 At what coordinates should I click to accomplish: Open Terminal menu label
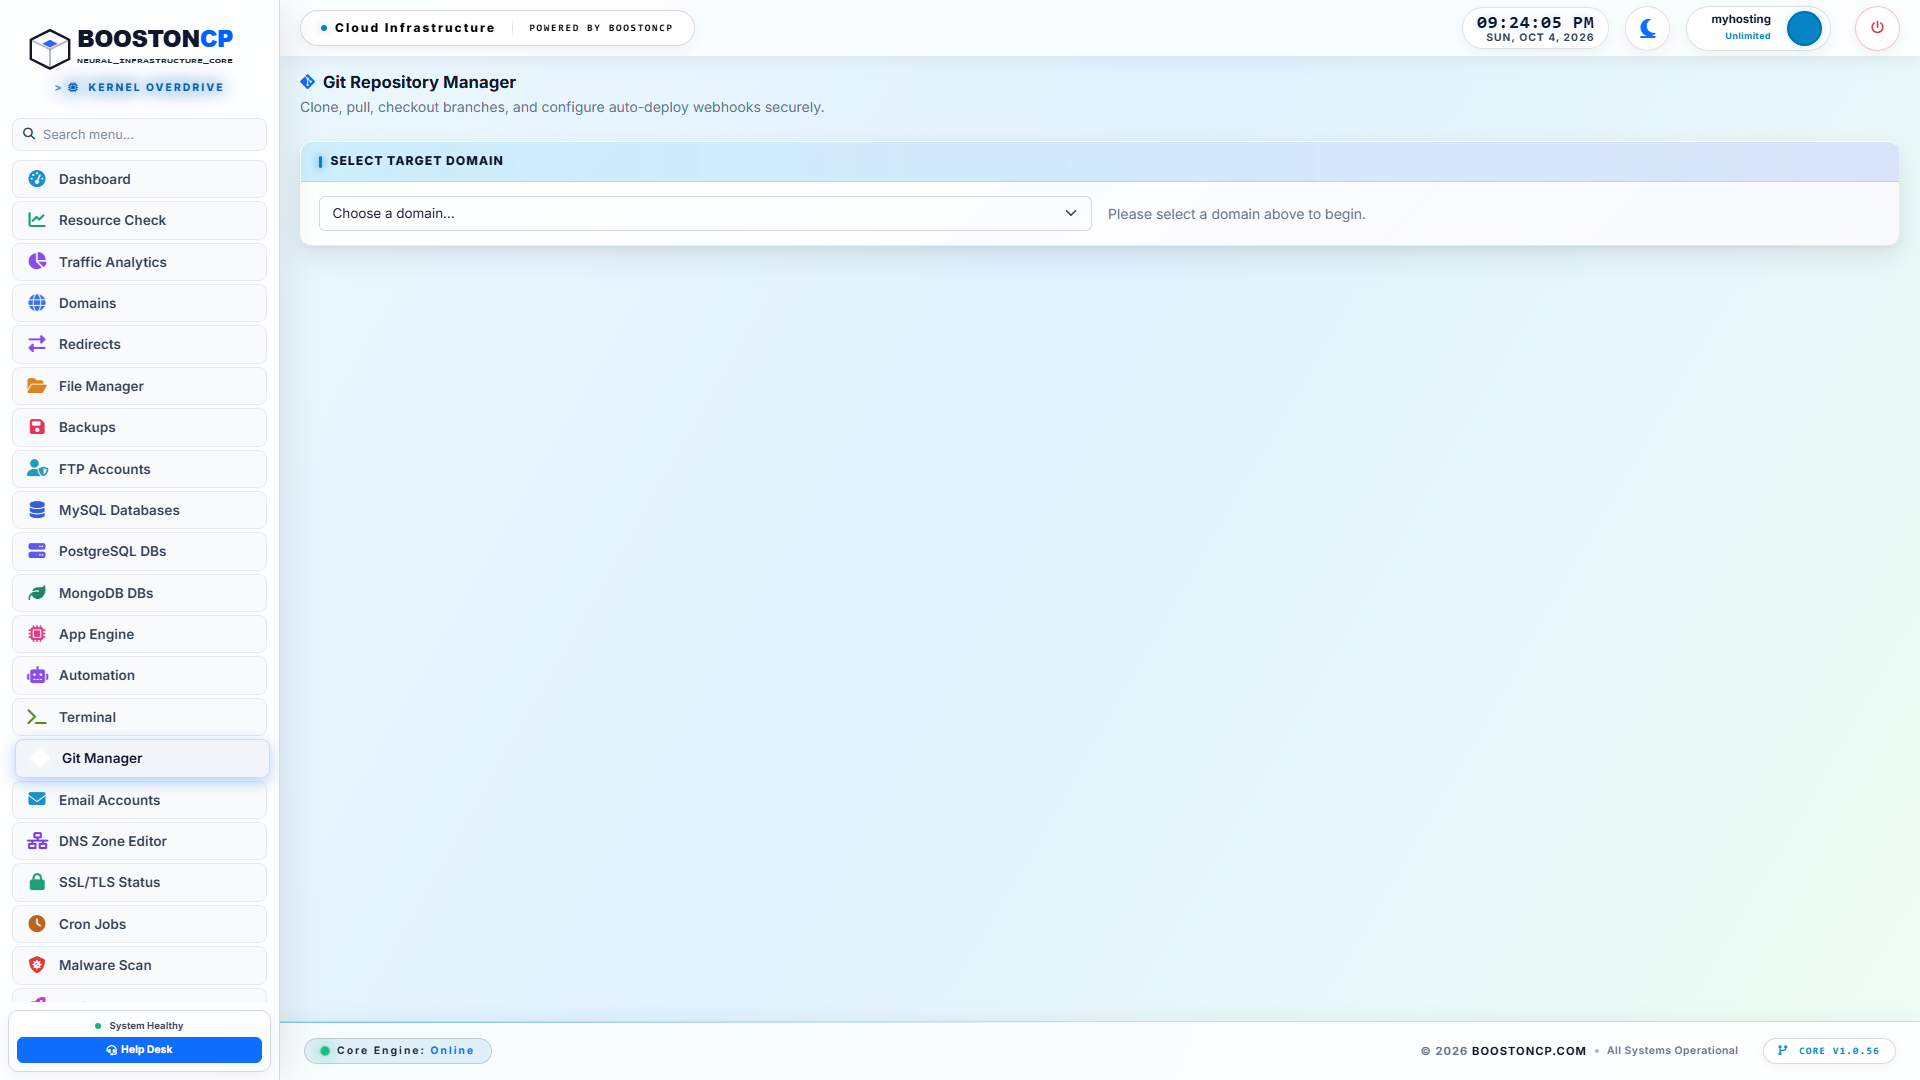(x=87, y=717)
